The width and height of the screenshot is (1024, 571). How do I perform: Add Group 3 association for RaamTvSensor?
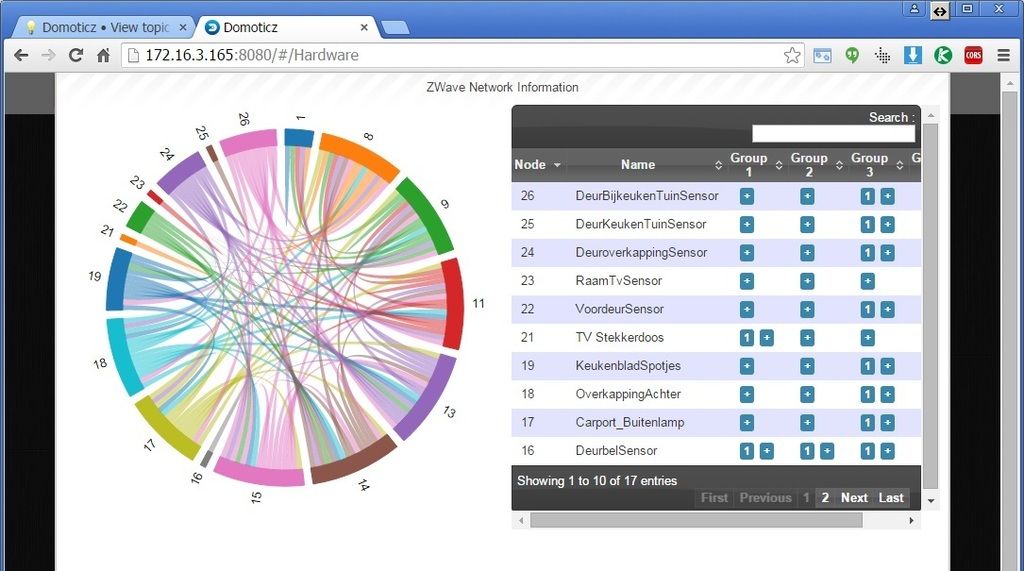tap(867, 281)
